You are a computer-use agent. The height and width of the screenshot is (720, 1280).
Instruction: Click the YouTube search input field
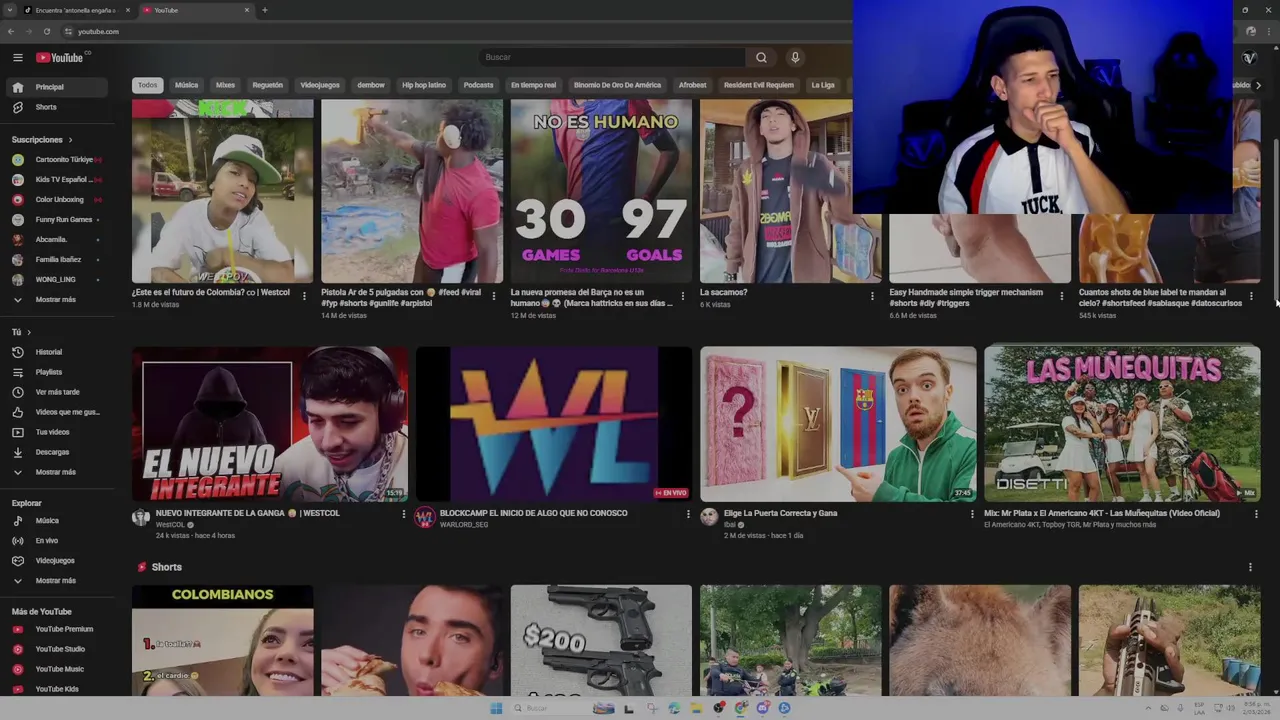coord(612,57)
